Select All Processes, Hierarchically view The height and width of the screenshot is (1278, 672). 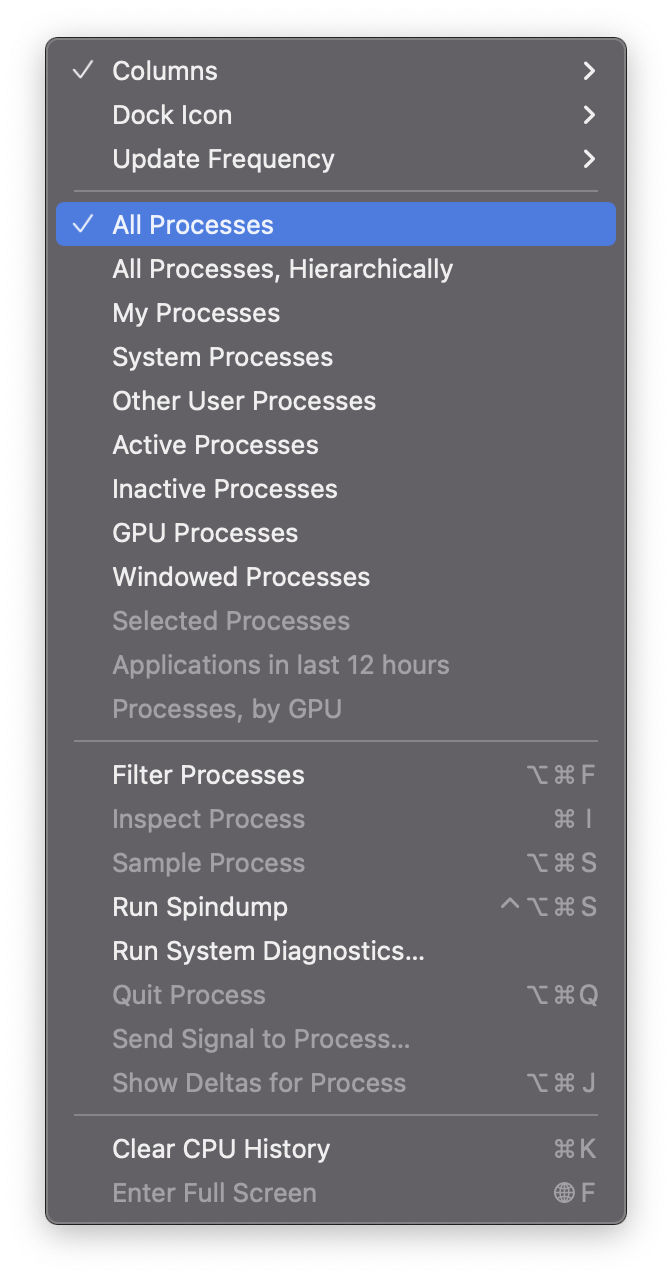282,269
